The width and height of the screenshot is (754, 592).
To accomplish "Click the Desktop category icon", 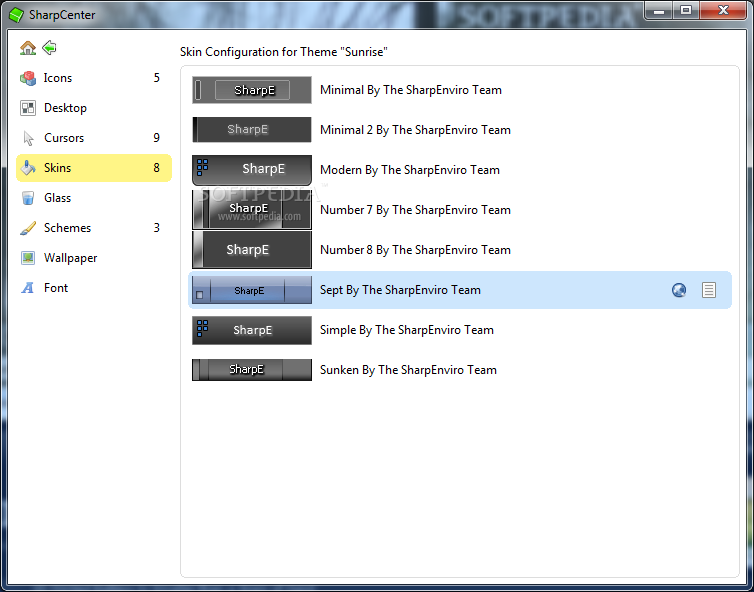I will (x=28, y=108).
